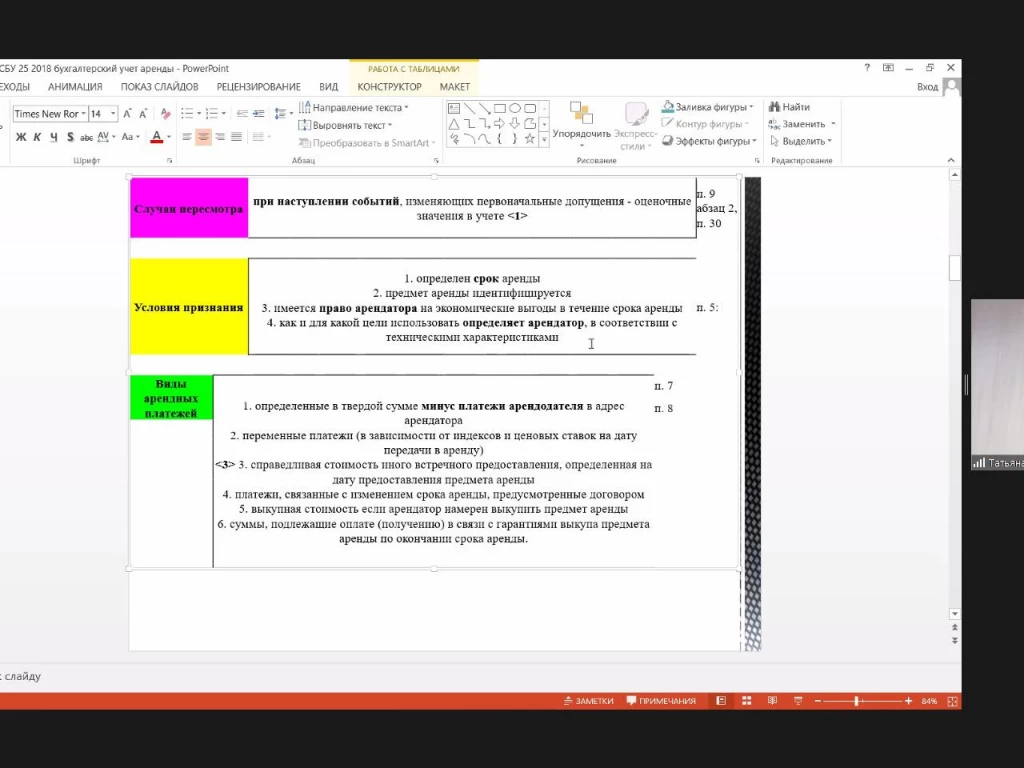Click the Найти button
This screenshot has width=1024, height=768.
789,107
